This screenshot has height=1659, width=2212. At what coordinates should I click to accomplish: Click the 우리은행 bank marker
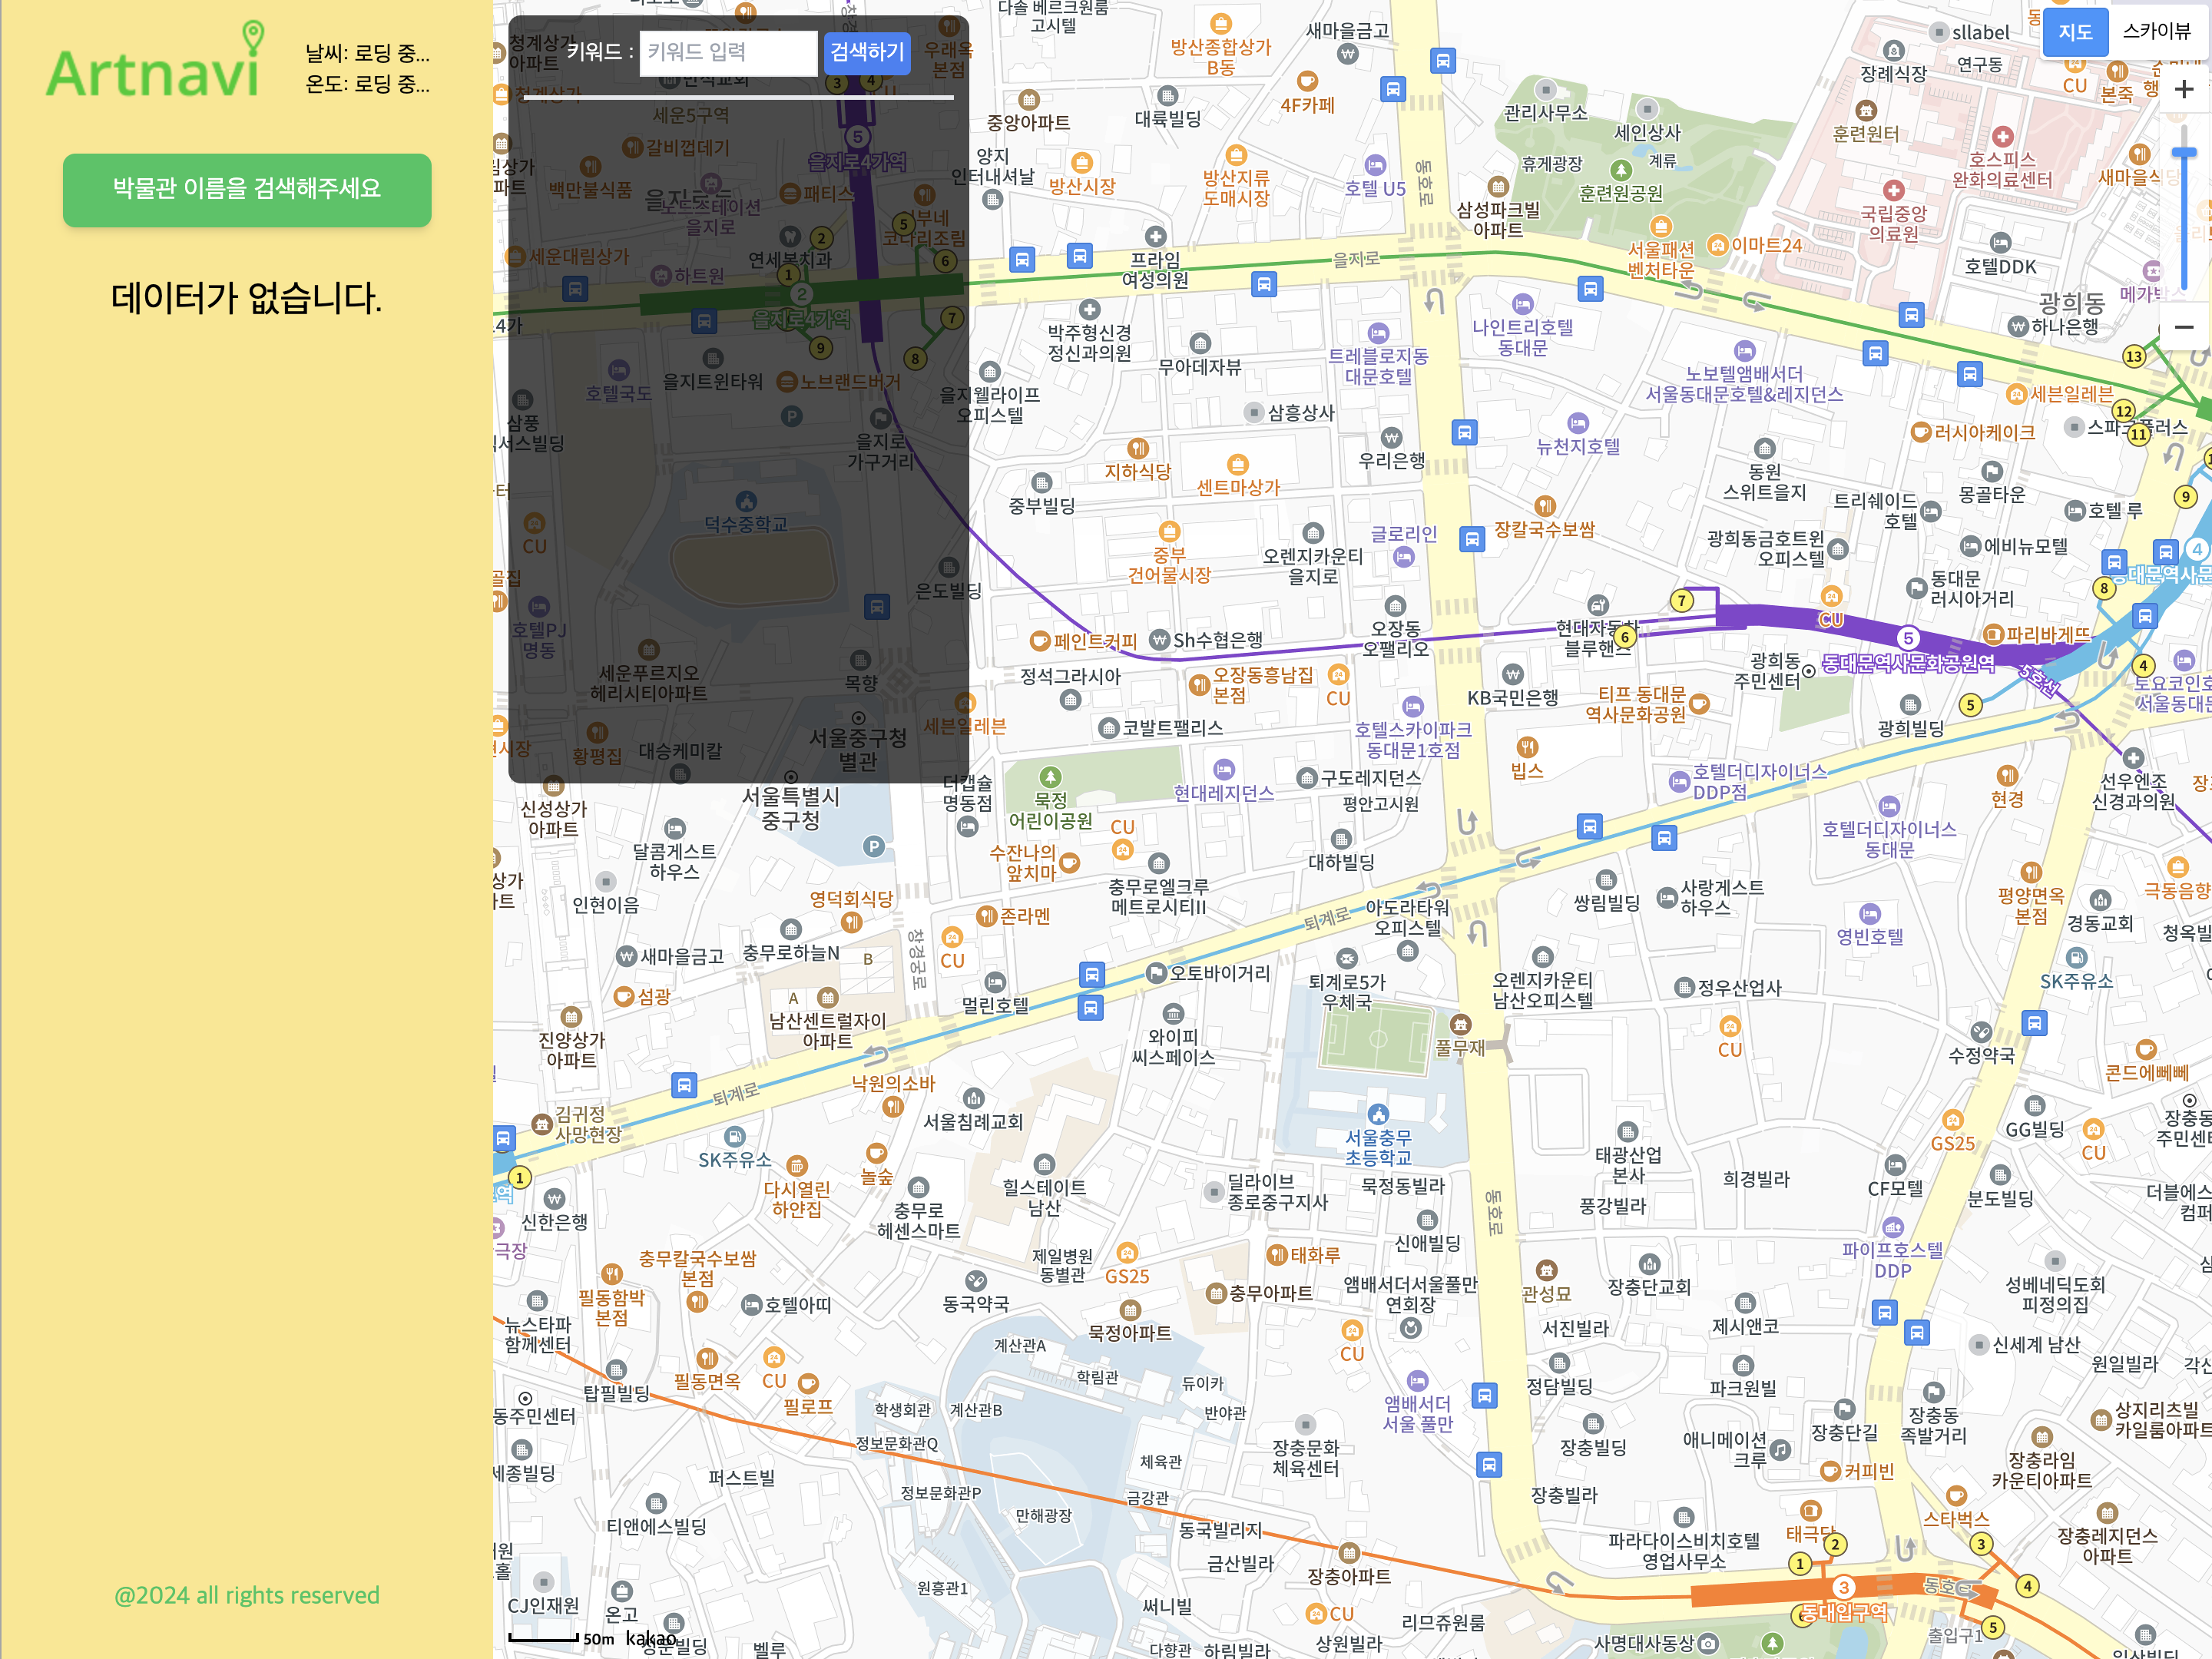coord(1391,438)
